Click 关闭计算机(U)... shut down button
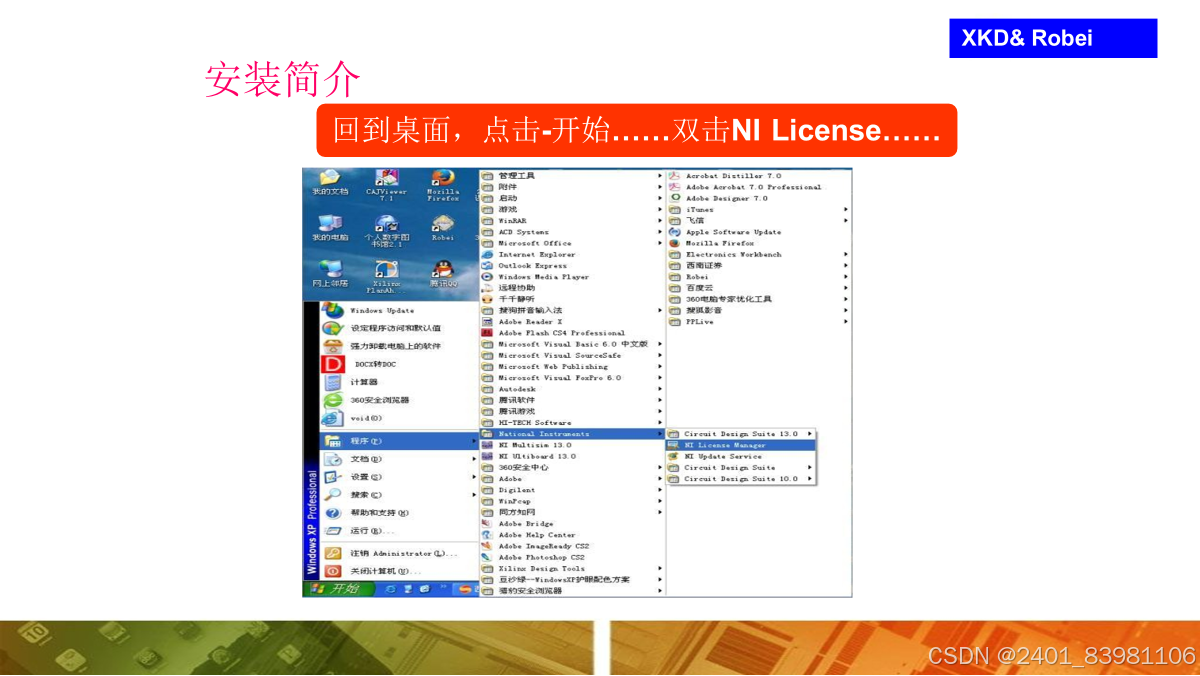 [398, 571]
